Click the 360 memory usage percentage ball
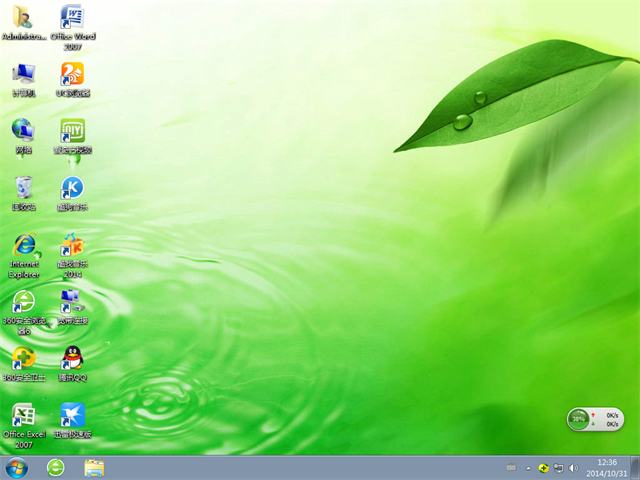 578,419
